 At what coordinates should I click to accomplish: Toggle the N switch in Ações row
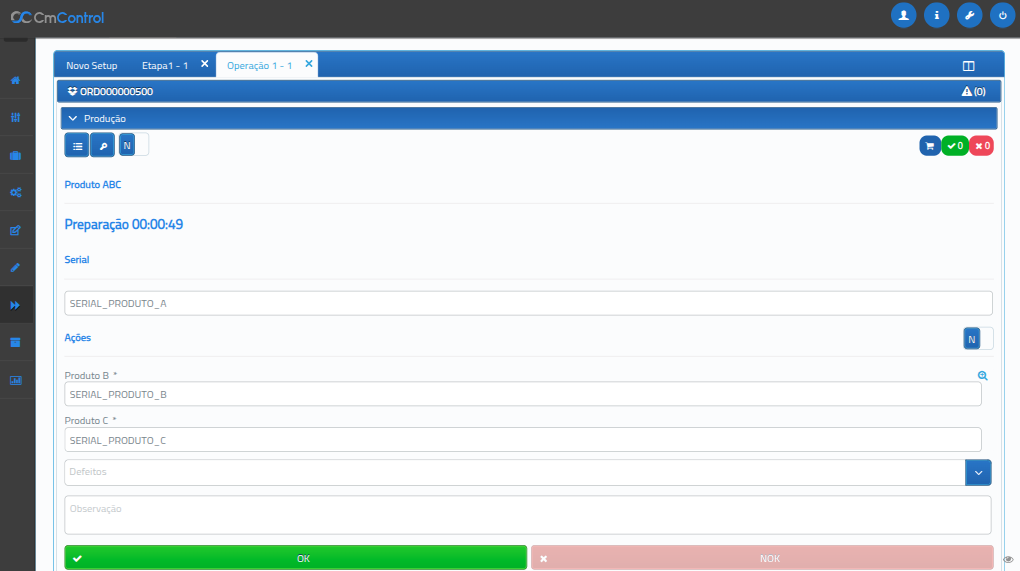[978, 339]
